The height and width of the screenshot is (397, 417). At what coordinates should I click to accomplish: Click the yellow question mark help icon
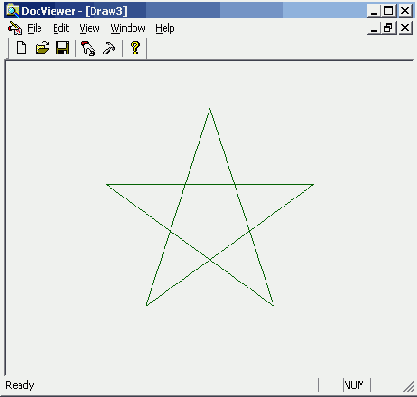135,48
